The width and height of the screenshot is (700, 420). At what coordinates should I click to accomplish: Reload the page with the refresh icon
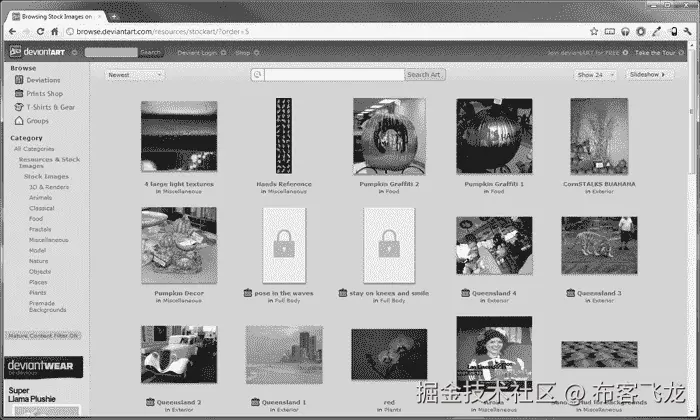(40, 32)
